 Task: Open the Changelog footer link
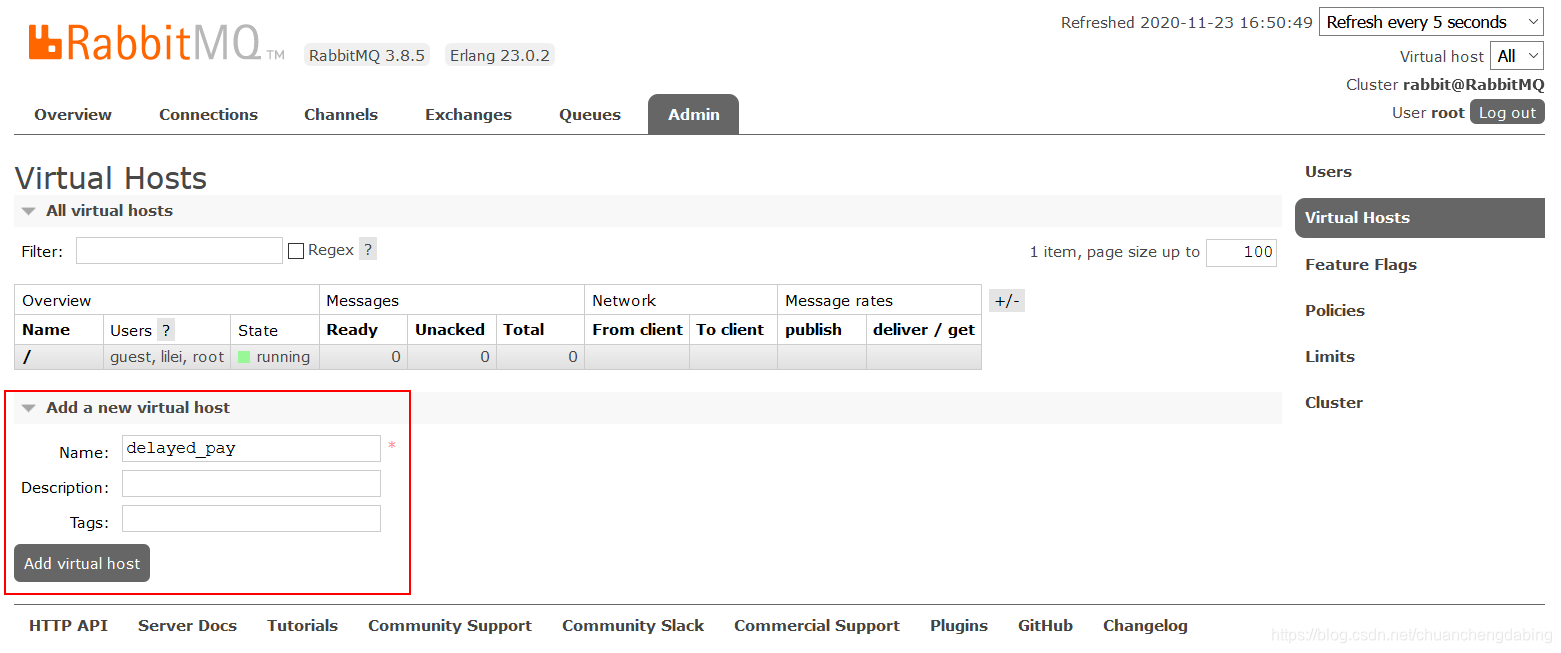click(1145, 626)
